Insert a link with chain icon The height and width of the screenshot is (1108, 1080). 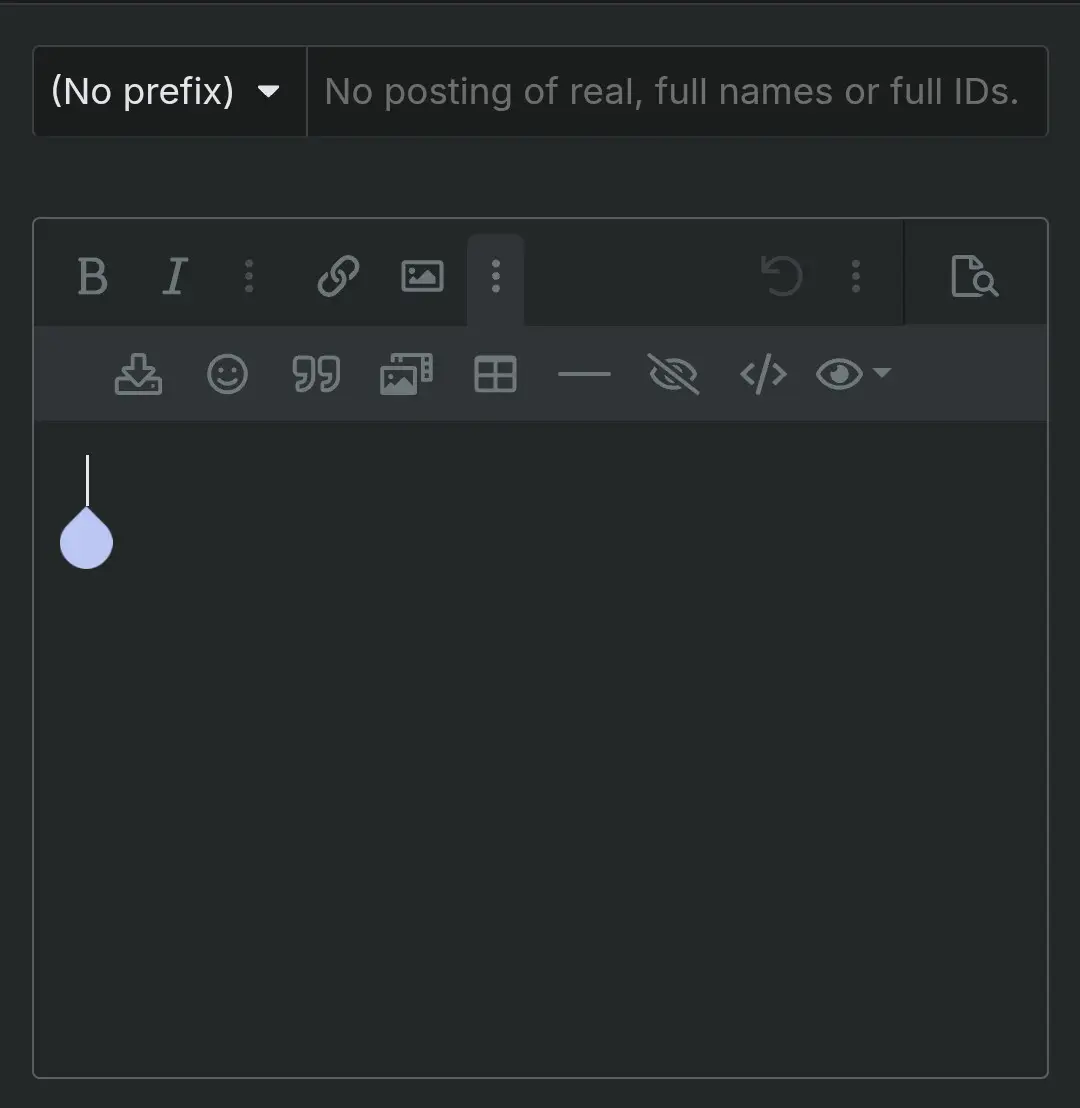pos(338,276)
